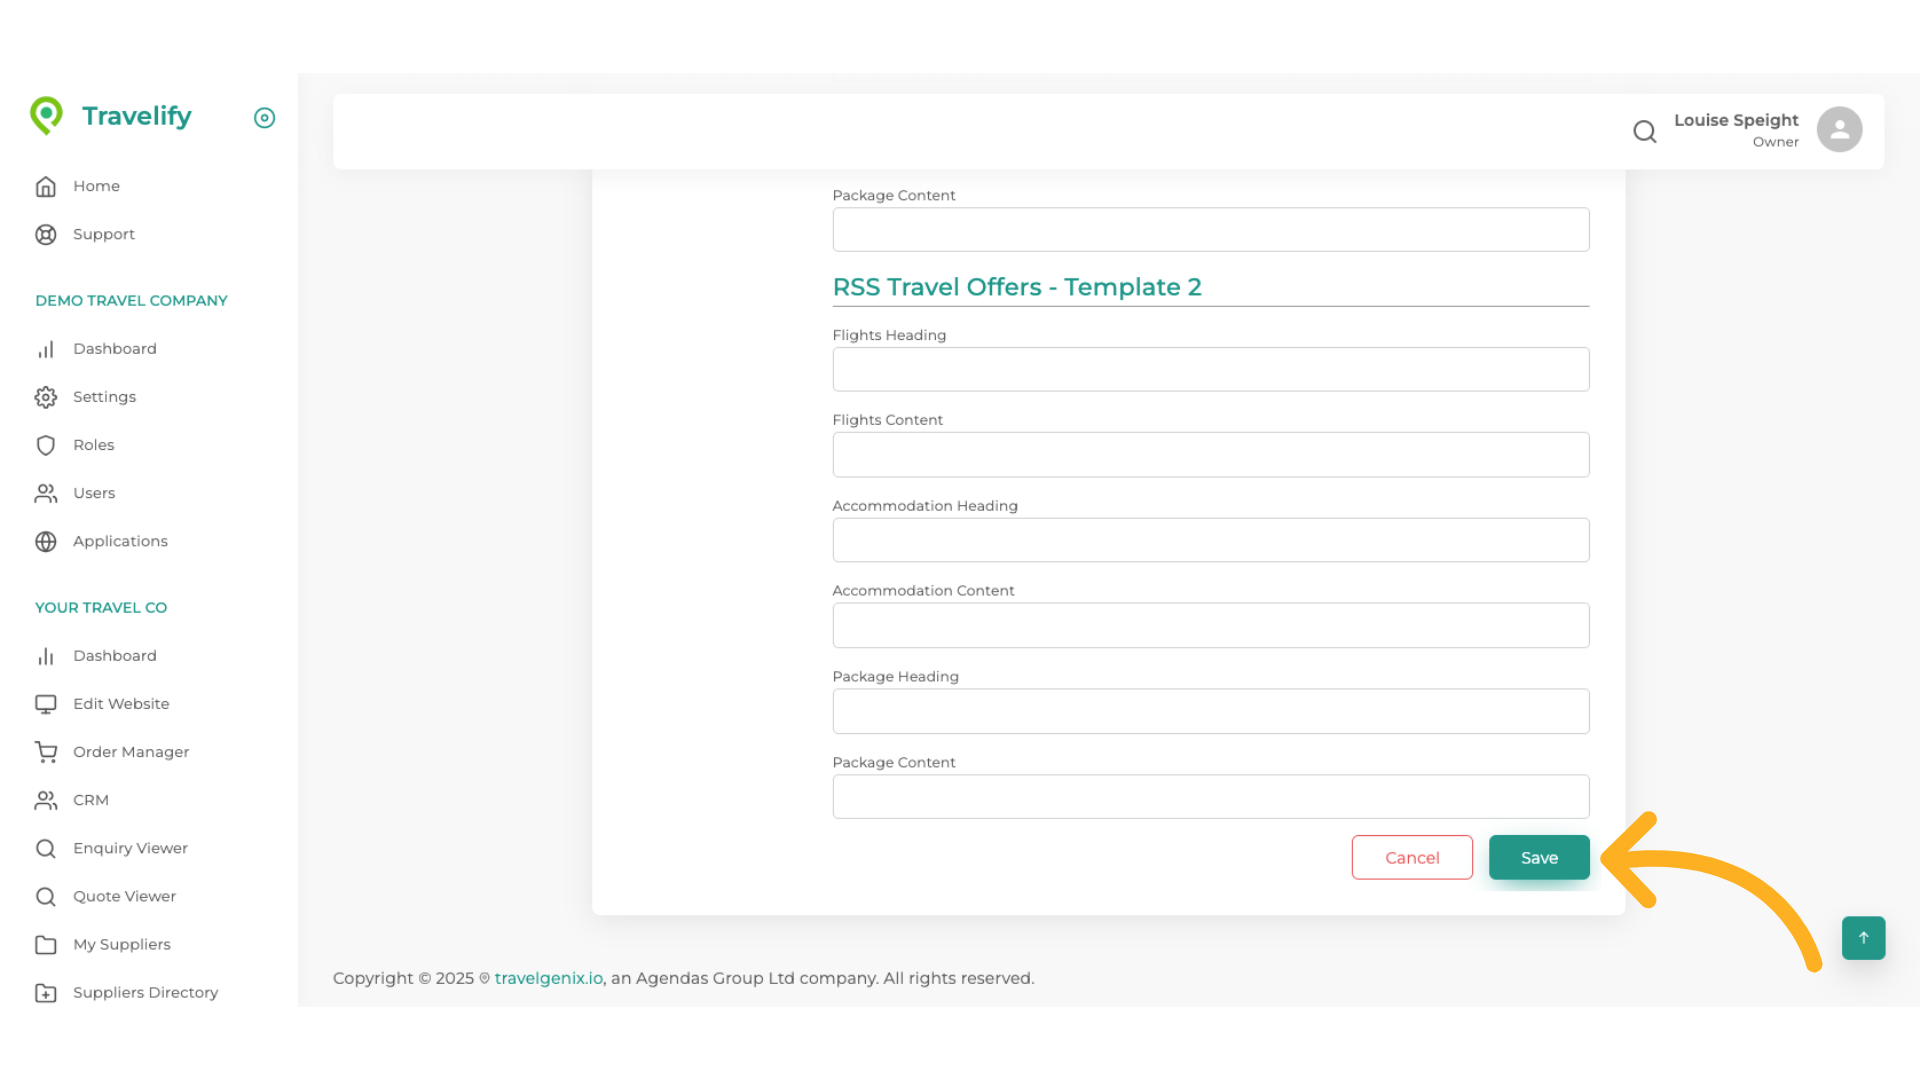Open CRM in the sidebar

coord(90,800)
